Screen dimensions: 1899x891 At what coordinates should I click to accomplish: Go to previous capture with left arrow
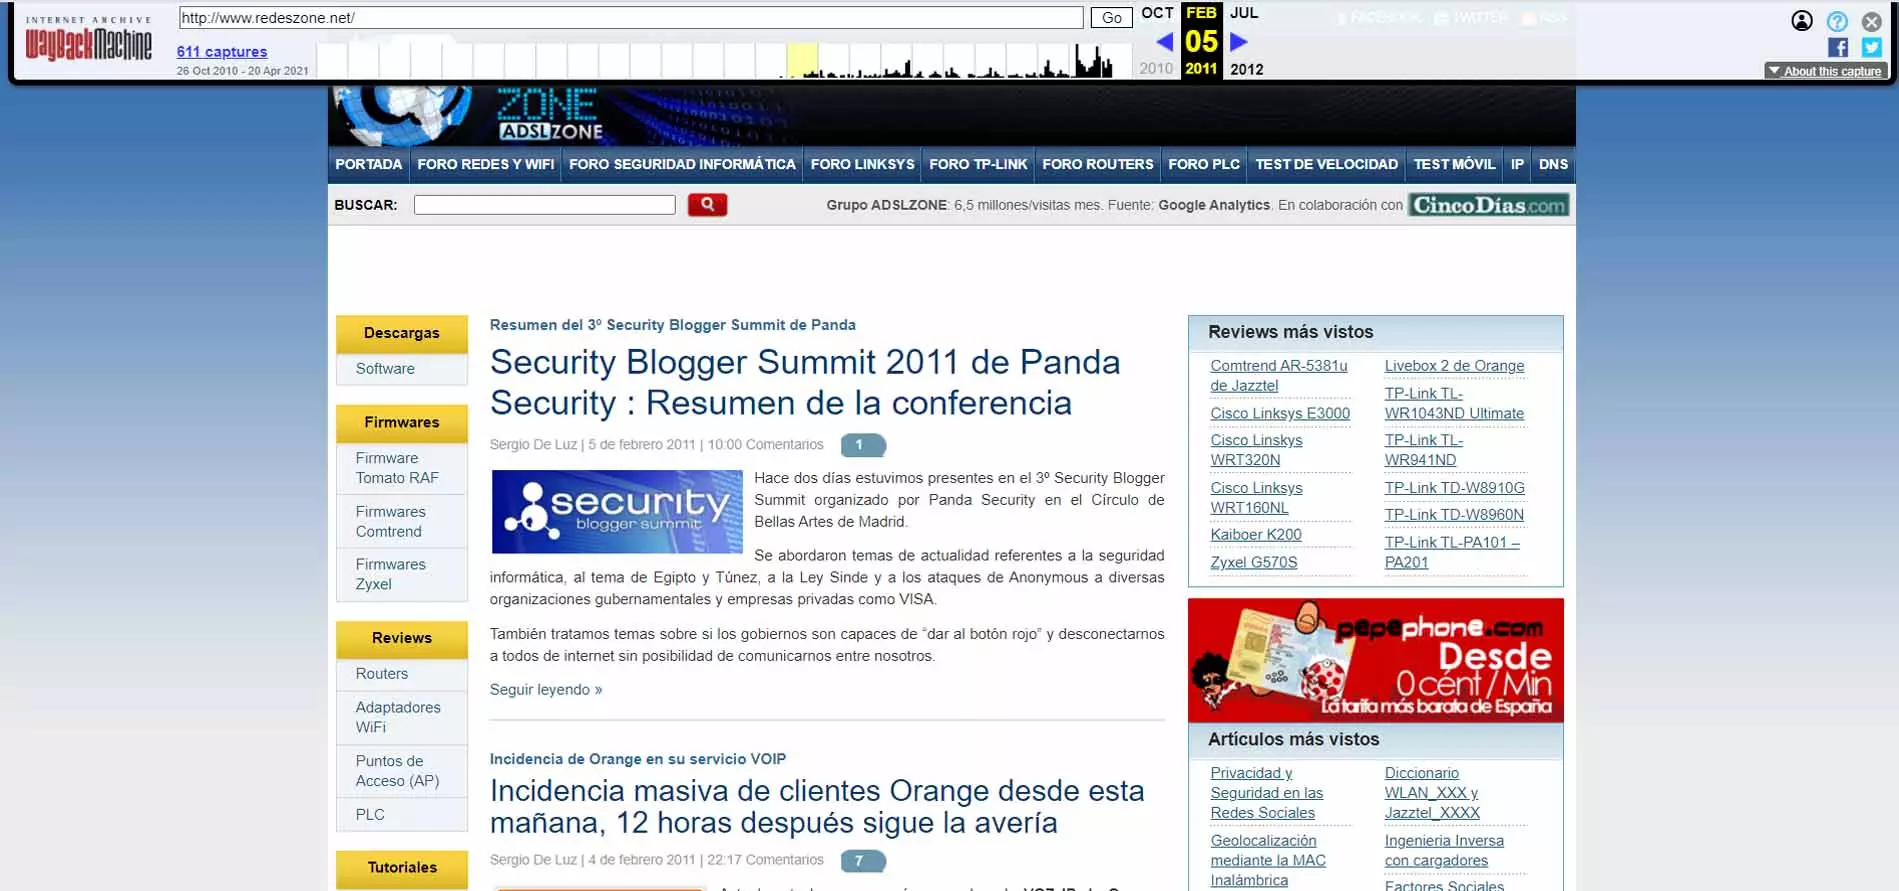pos(1164,42)
